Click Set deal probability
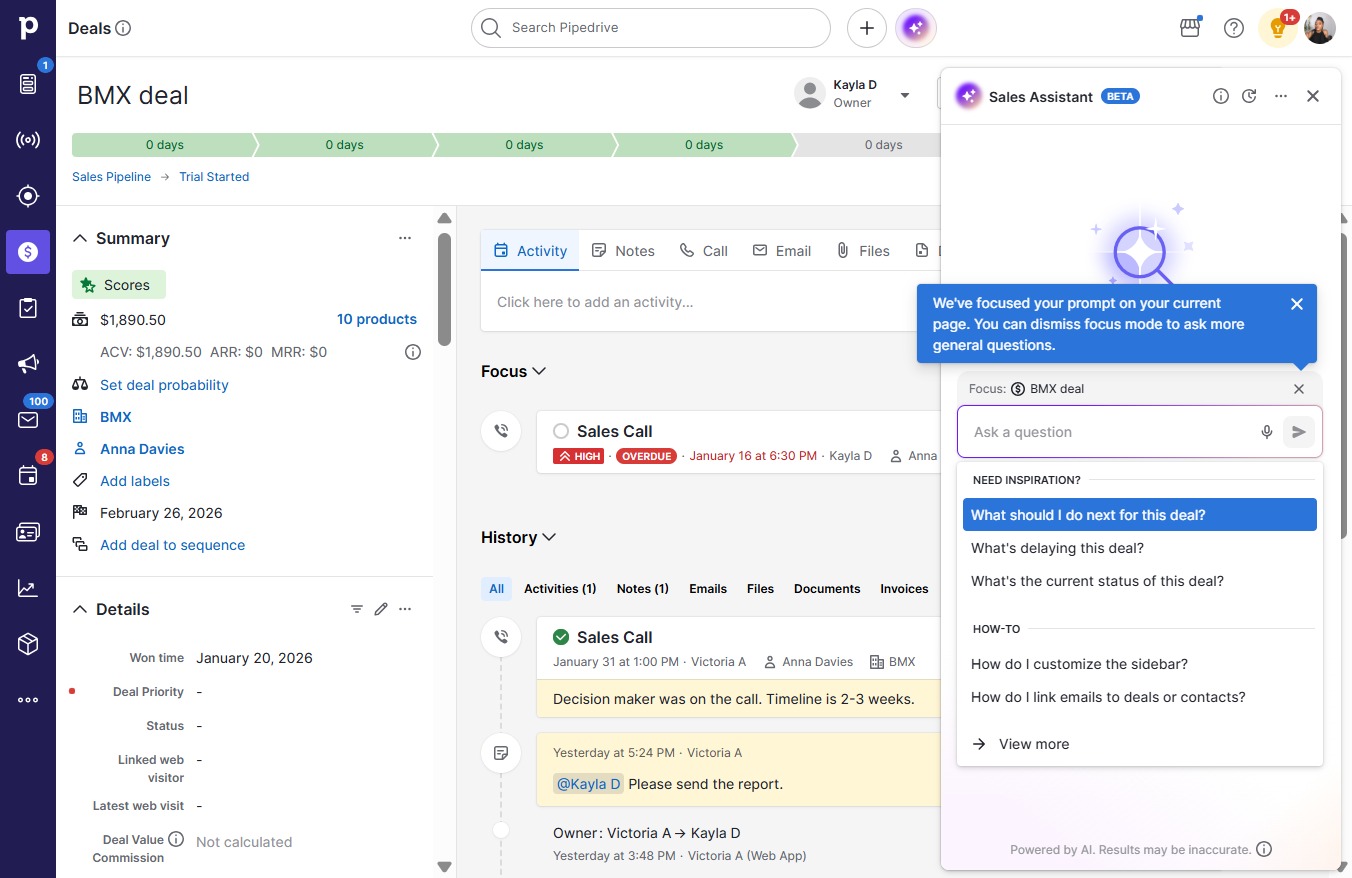The image size is (1352, 878). [164, 385]
